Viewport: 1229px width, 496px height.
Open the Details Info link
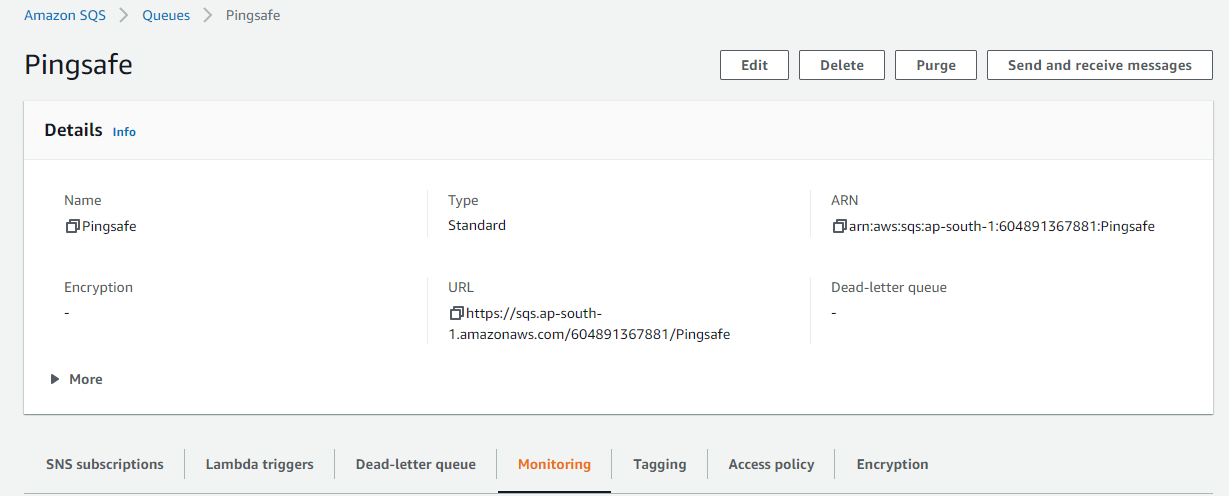click(x=124, y=132)
